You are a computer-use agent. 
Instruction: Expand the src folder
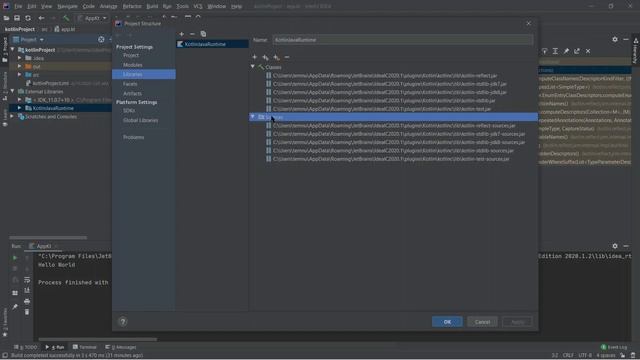click(x=19, y=75)
